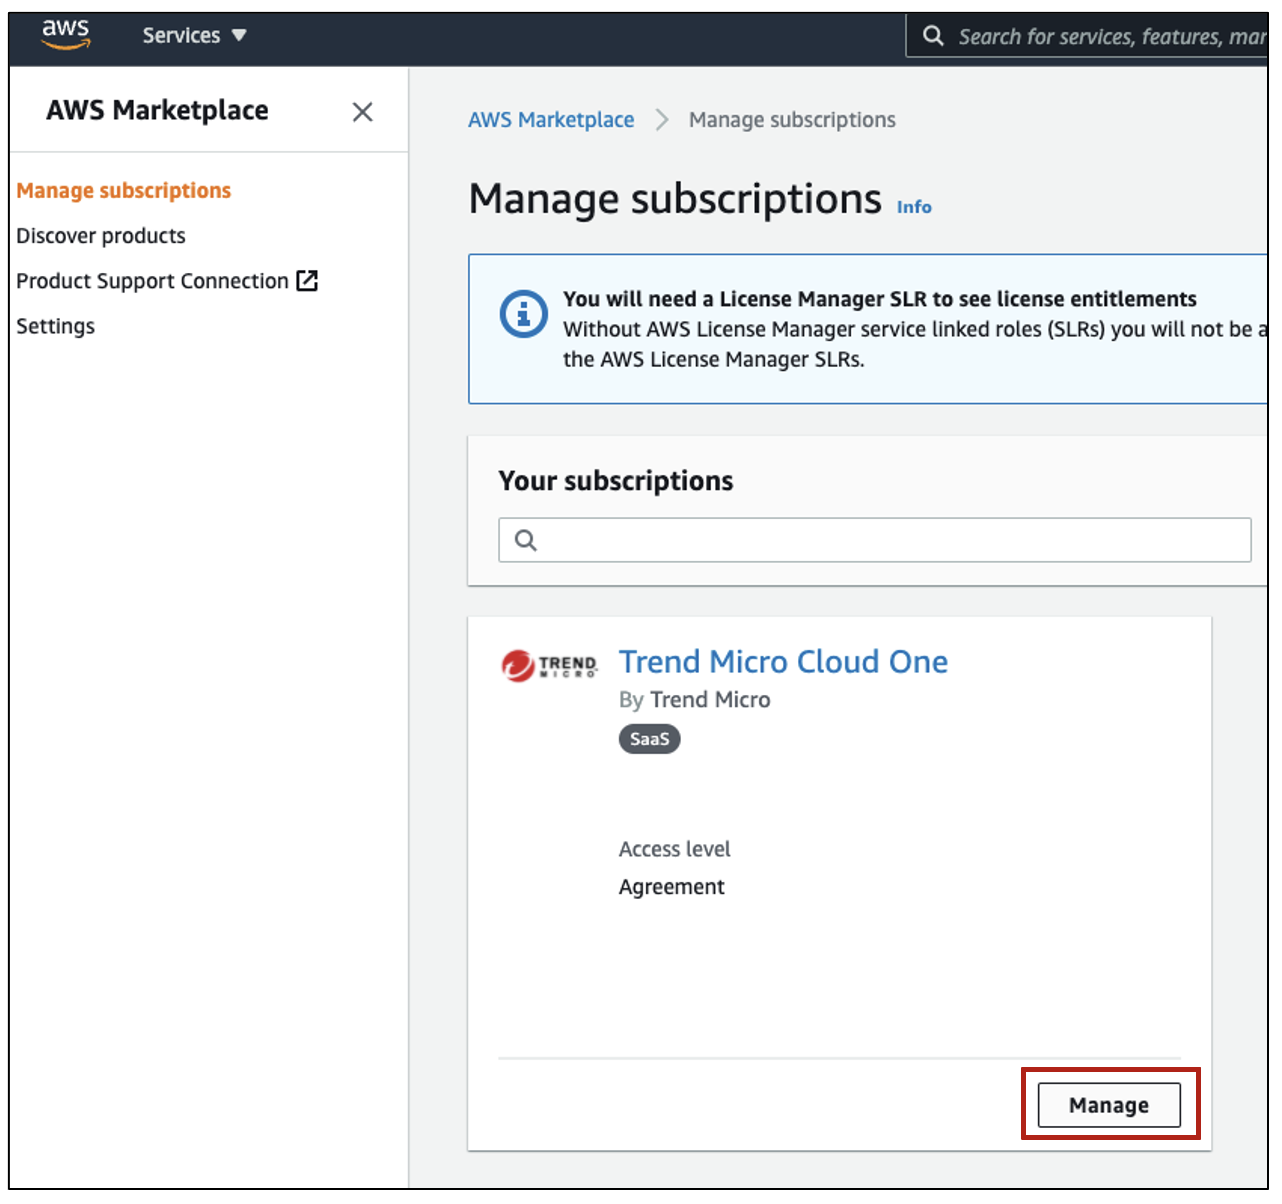Click the info circle icon in banner

point(524,314)
